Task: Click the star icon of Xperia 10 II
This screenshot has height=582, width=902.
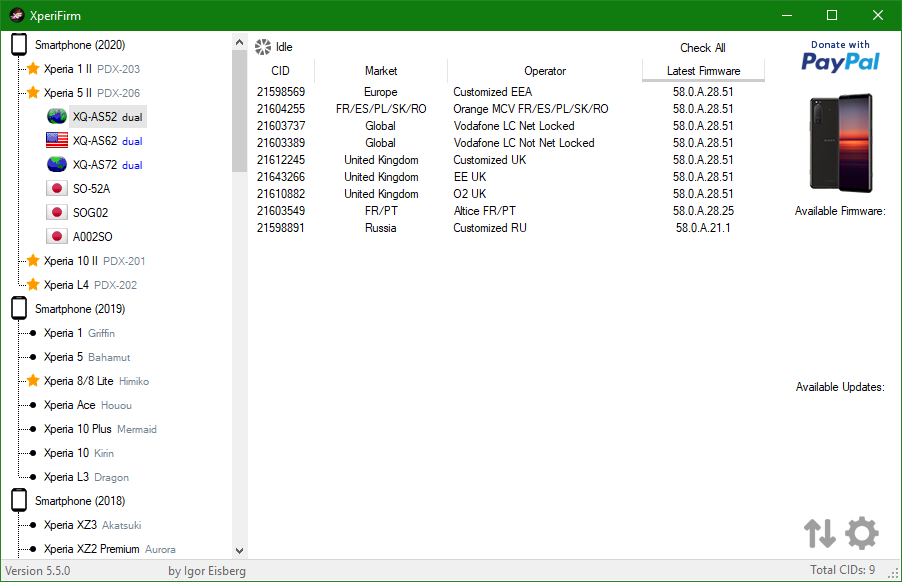Action: click(x=33, y=261)
